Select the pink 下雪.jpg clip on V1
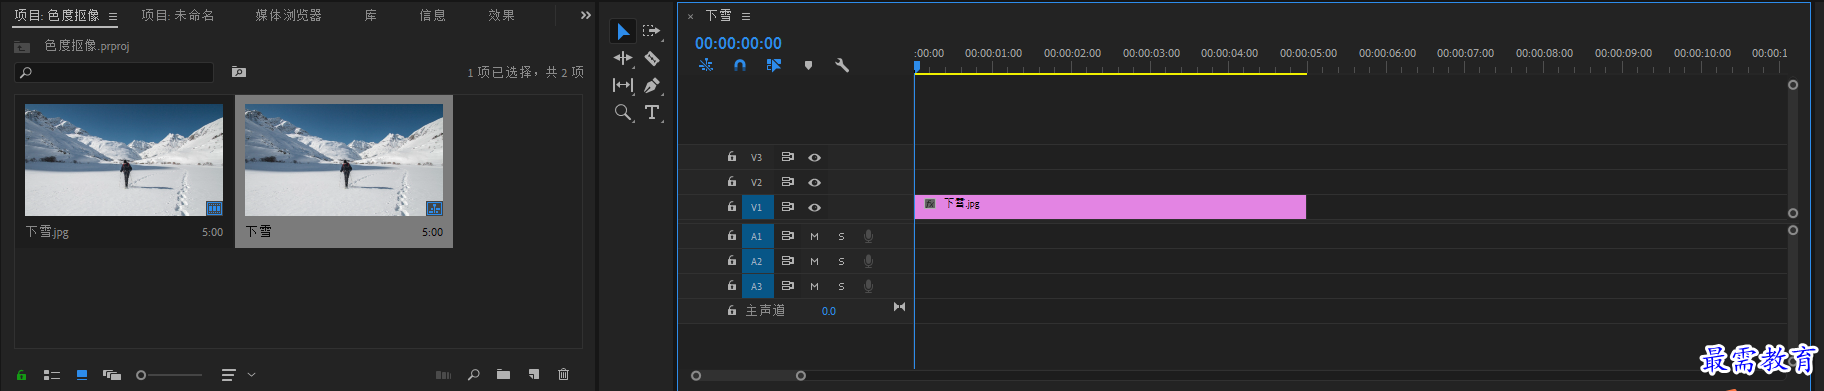Image resolution: width=1824 pixels, height=391 pixels. click(1110, 207)
